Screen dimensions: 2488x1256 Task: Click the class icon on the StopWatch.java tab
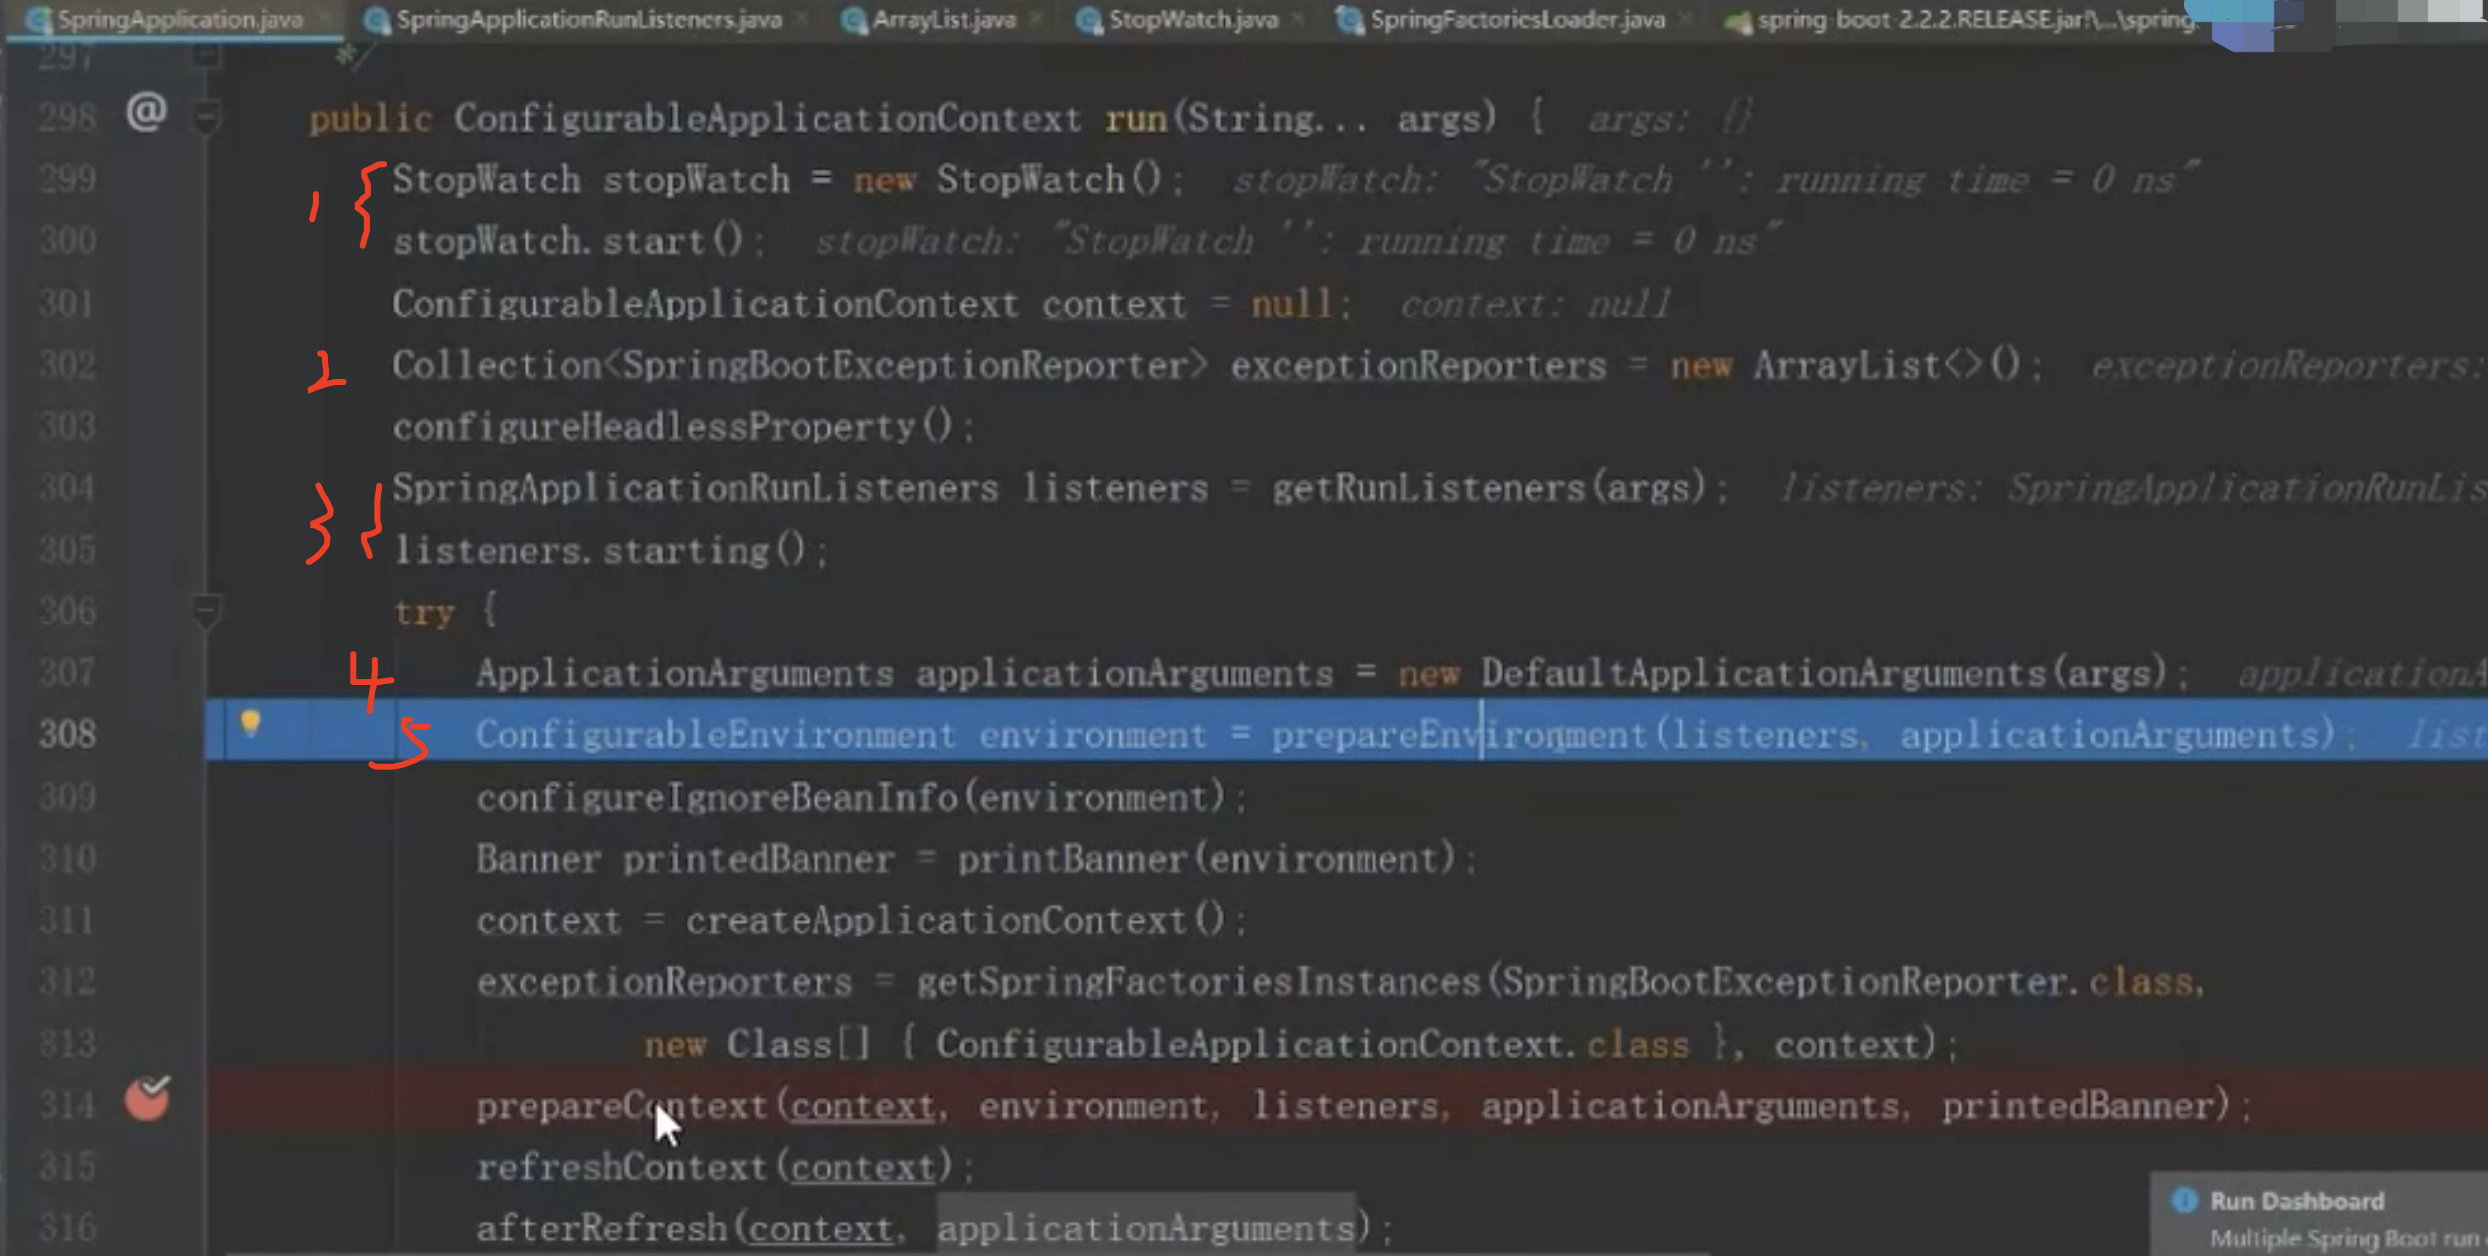(1086, 20)
